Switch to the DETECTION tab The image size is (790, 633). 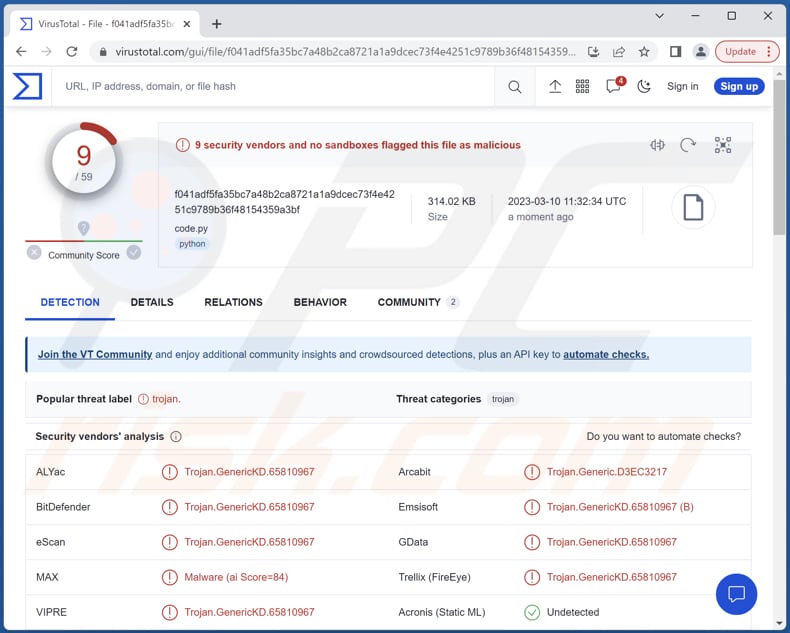[70, 302]
